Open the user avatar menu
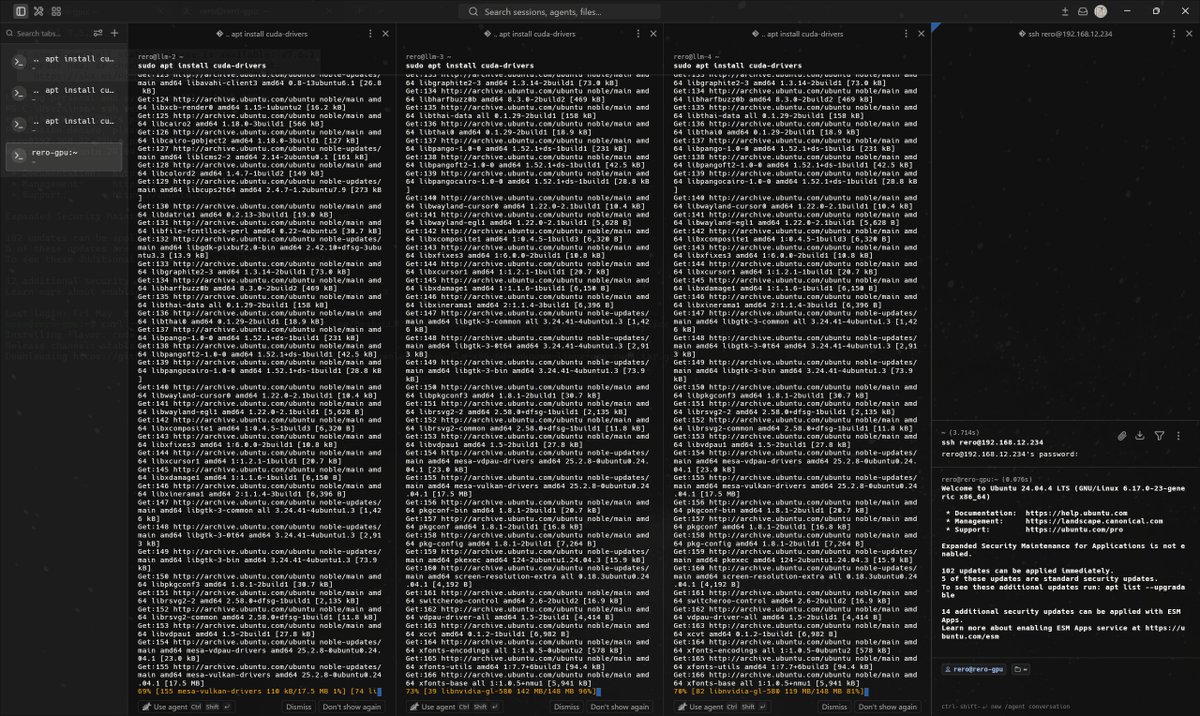Image resolution: width=1200 pixels, height=716 pixels. pyautogui.click(x=1100, y=11)
